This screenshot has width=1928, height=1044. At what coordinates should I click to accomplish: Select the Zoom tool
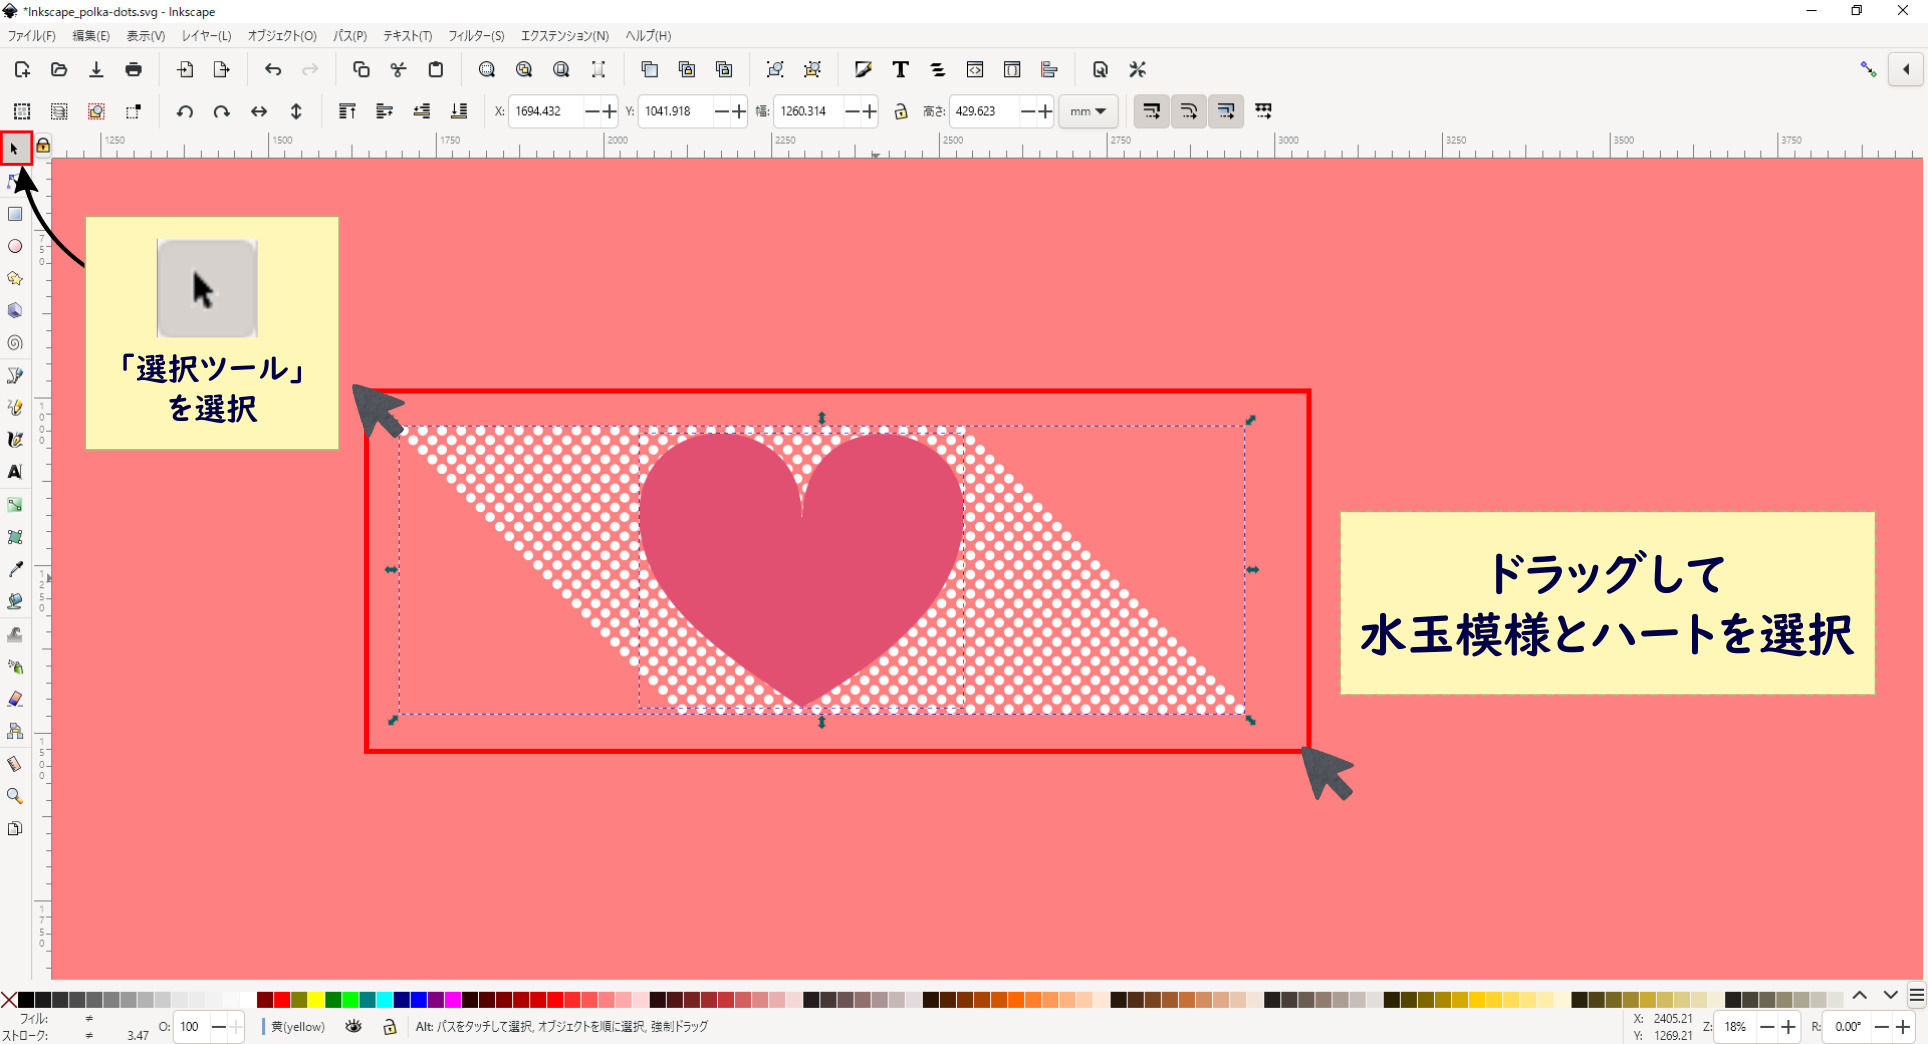click(x=15, y=796)
